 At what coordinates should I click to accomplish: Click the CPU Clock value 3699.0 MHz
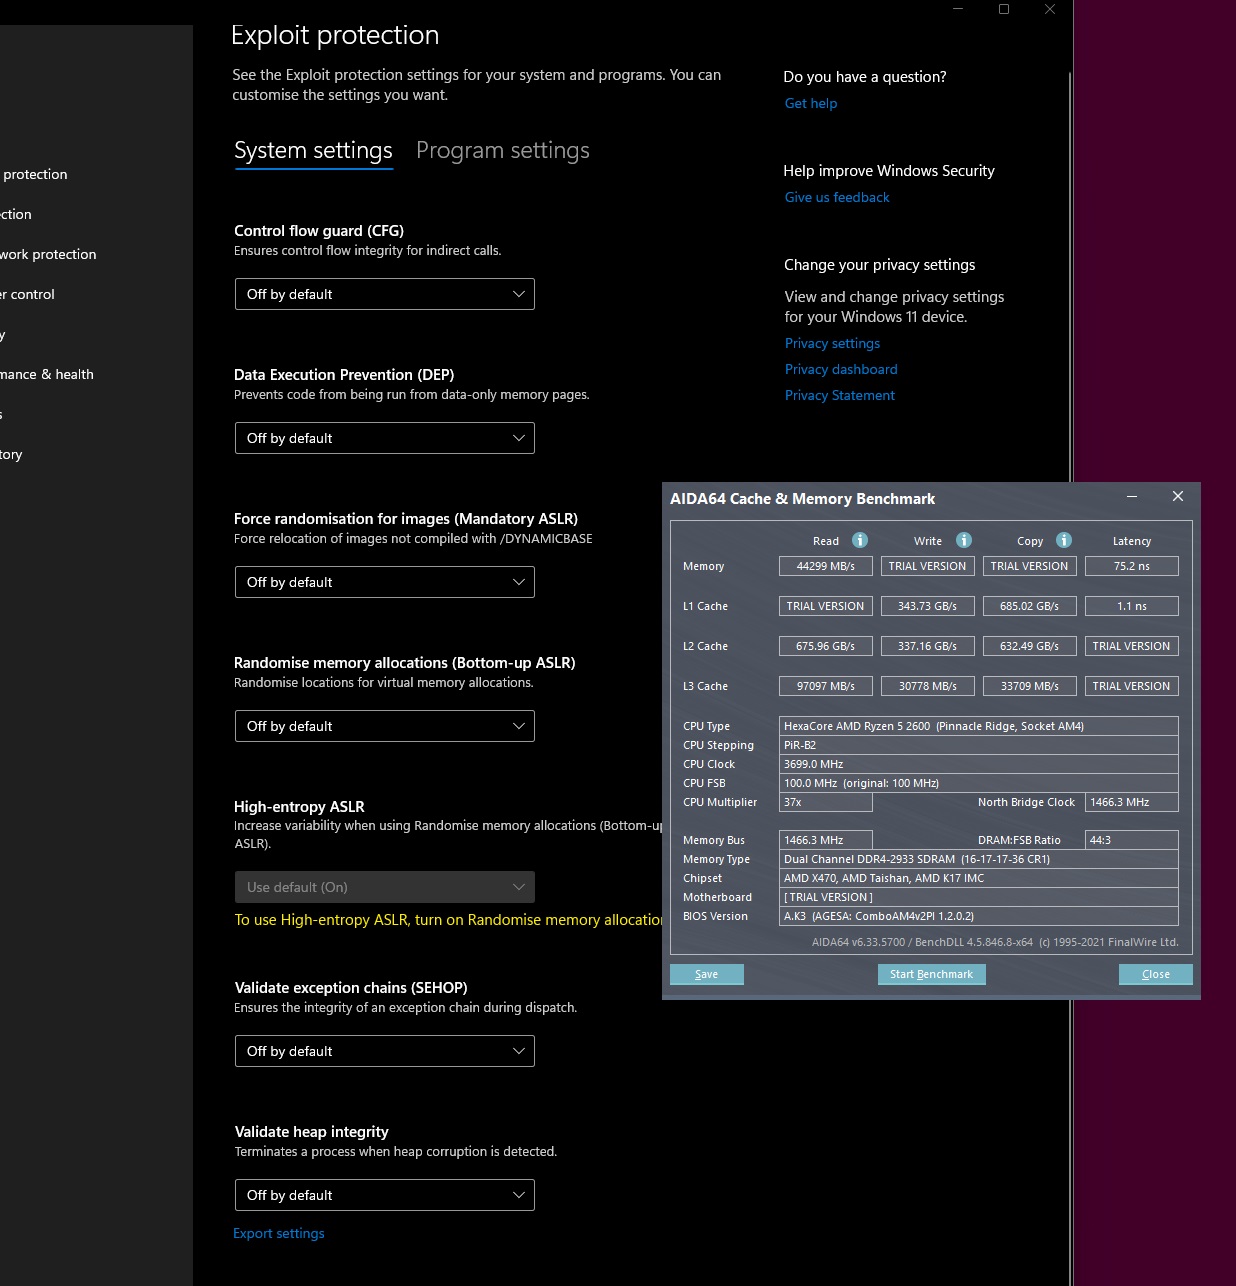[979, 764]
